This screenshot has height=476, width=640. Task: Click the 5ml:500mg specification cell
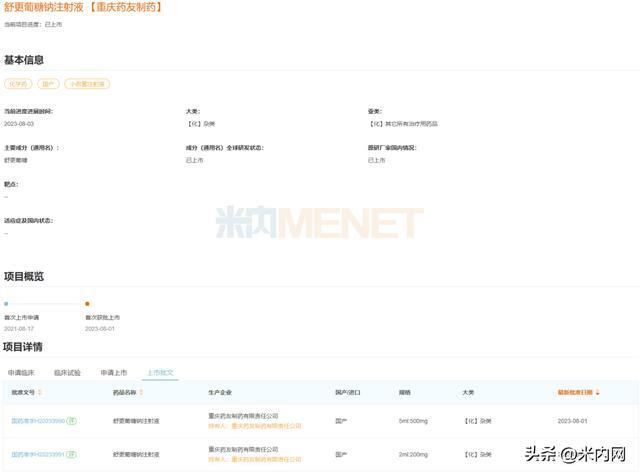coord(413,421)
